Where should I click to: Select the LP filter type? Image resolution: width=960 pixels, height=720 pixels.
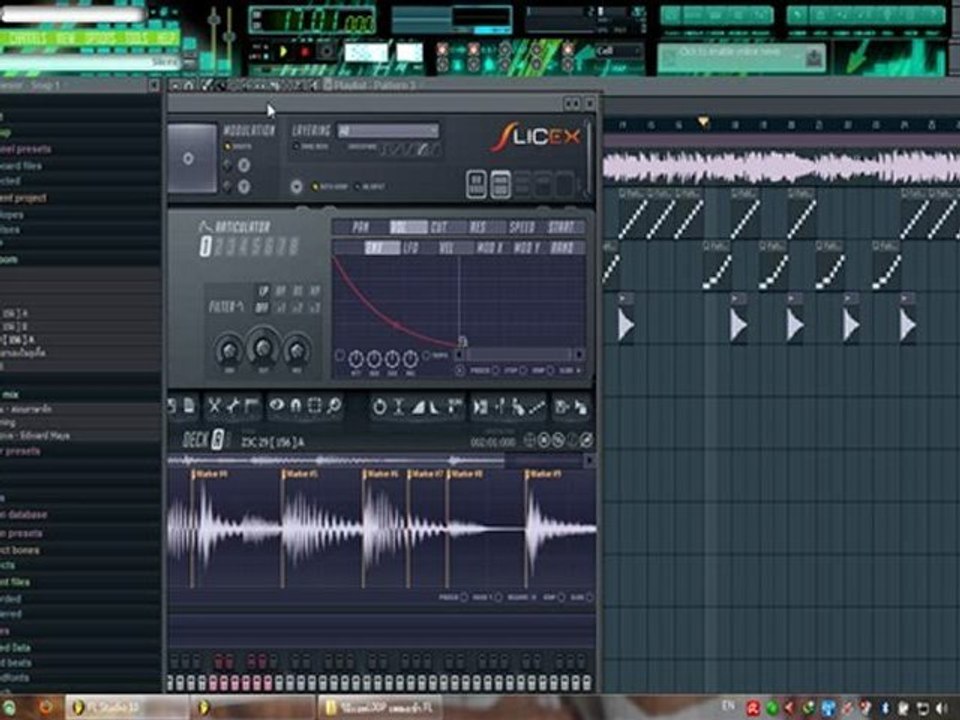(x=263, y=291)
